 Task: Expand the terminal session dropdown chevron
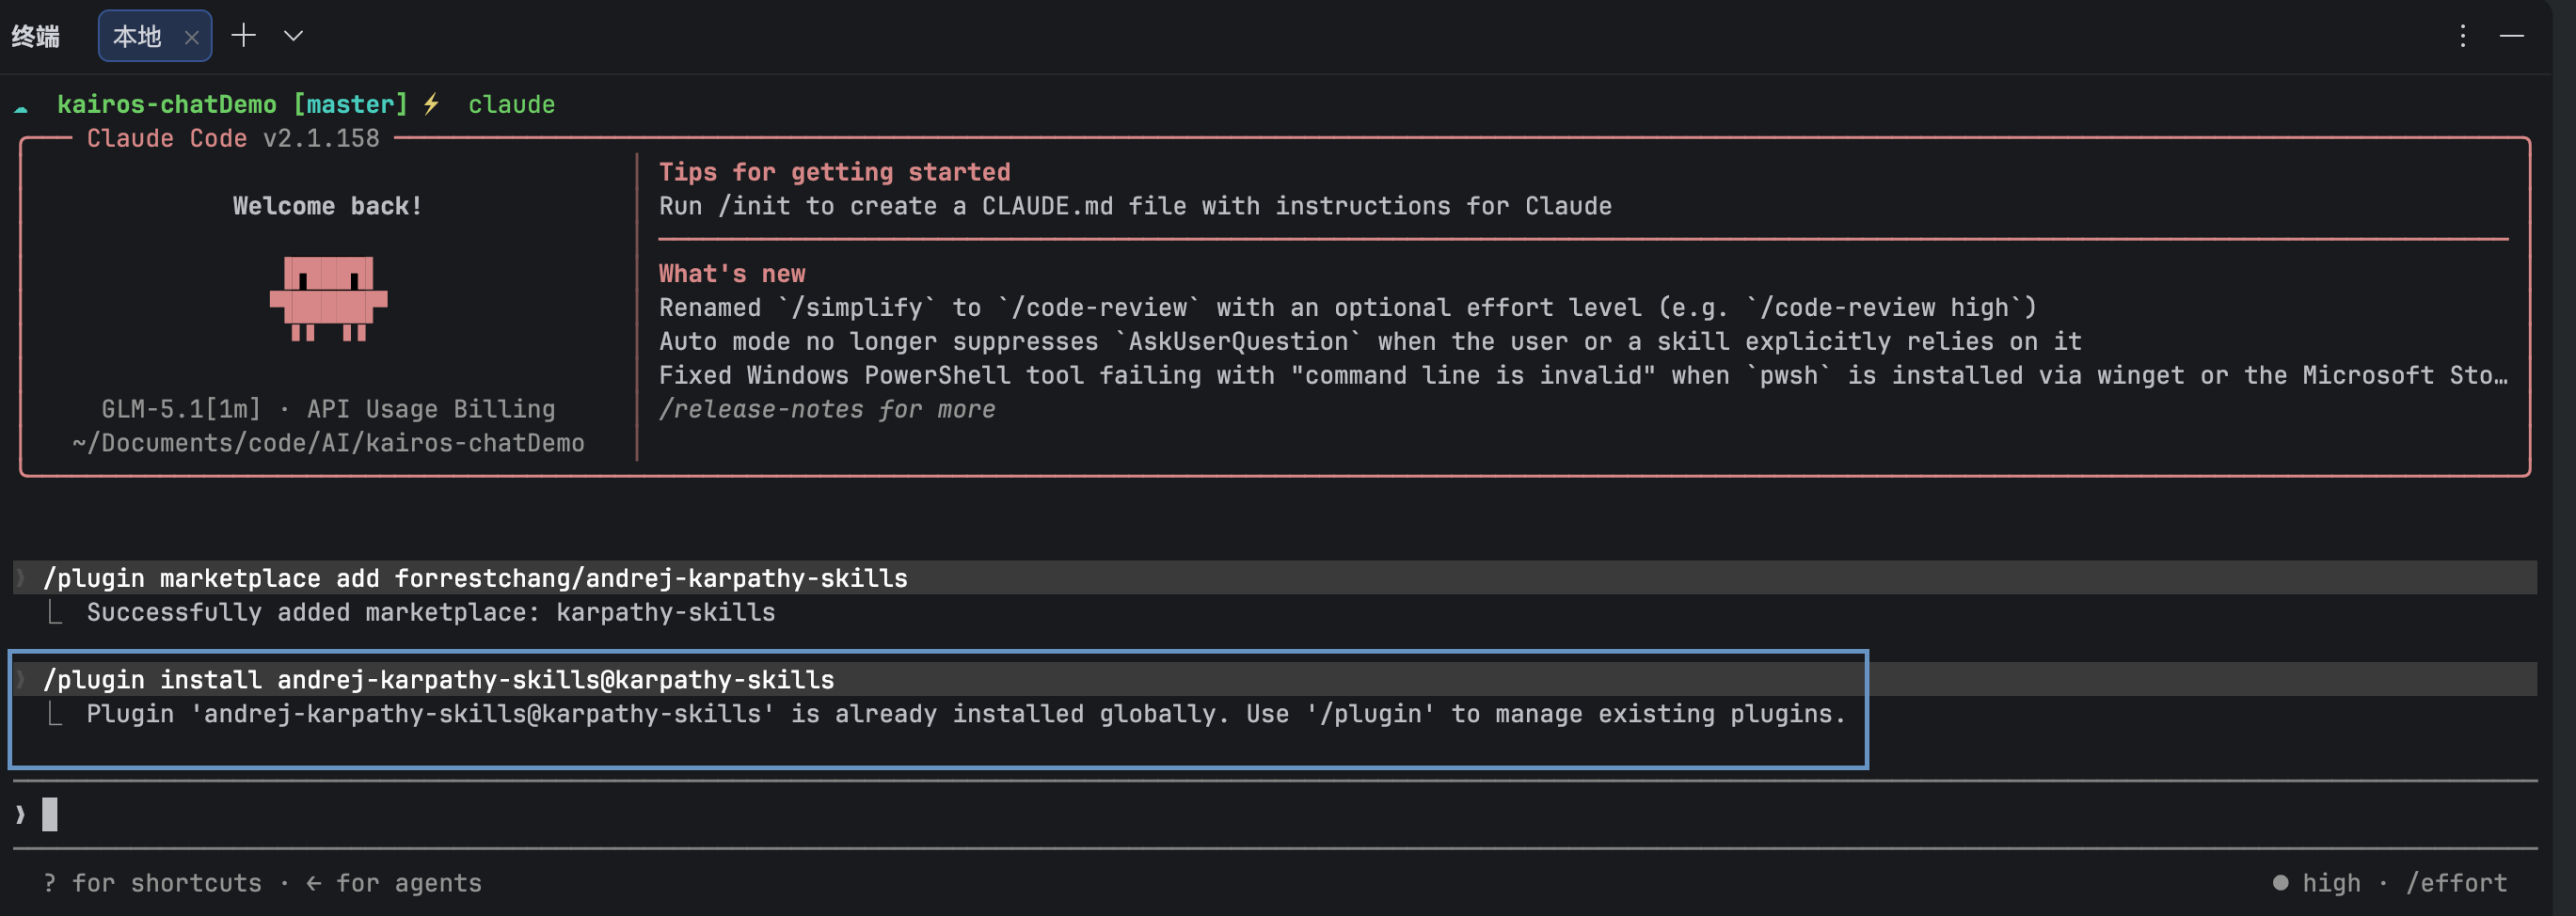tap(293, 36)
